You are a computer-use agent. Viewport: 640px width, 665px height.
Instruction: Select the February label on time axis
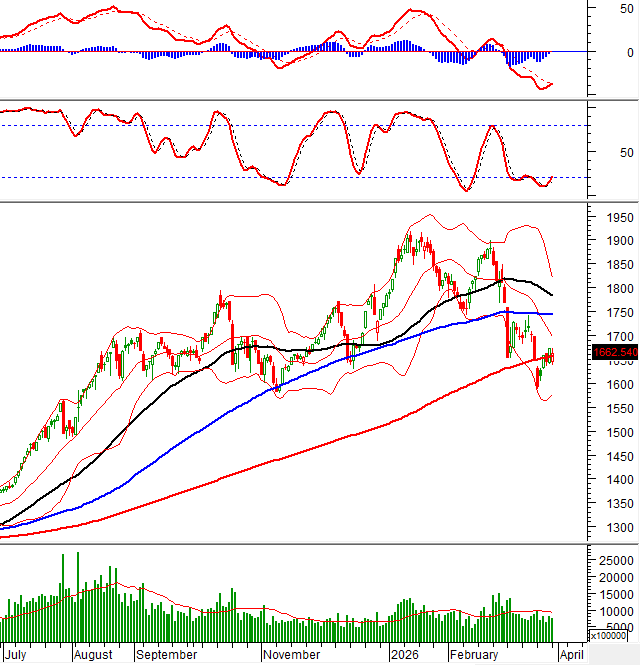click(473, 655)
